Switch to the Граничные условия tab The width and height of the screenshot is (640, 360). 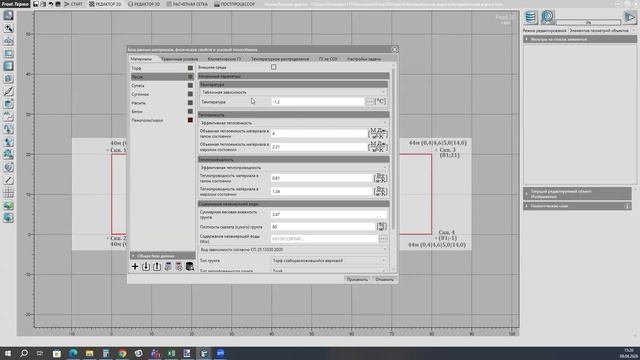[x=179, y=59]
